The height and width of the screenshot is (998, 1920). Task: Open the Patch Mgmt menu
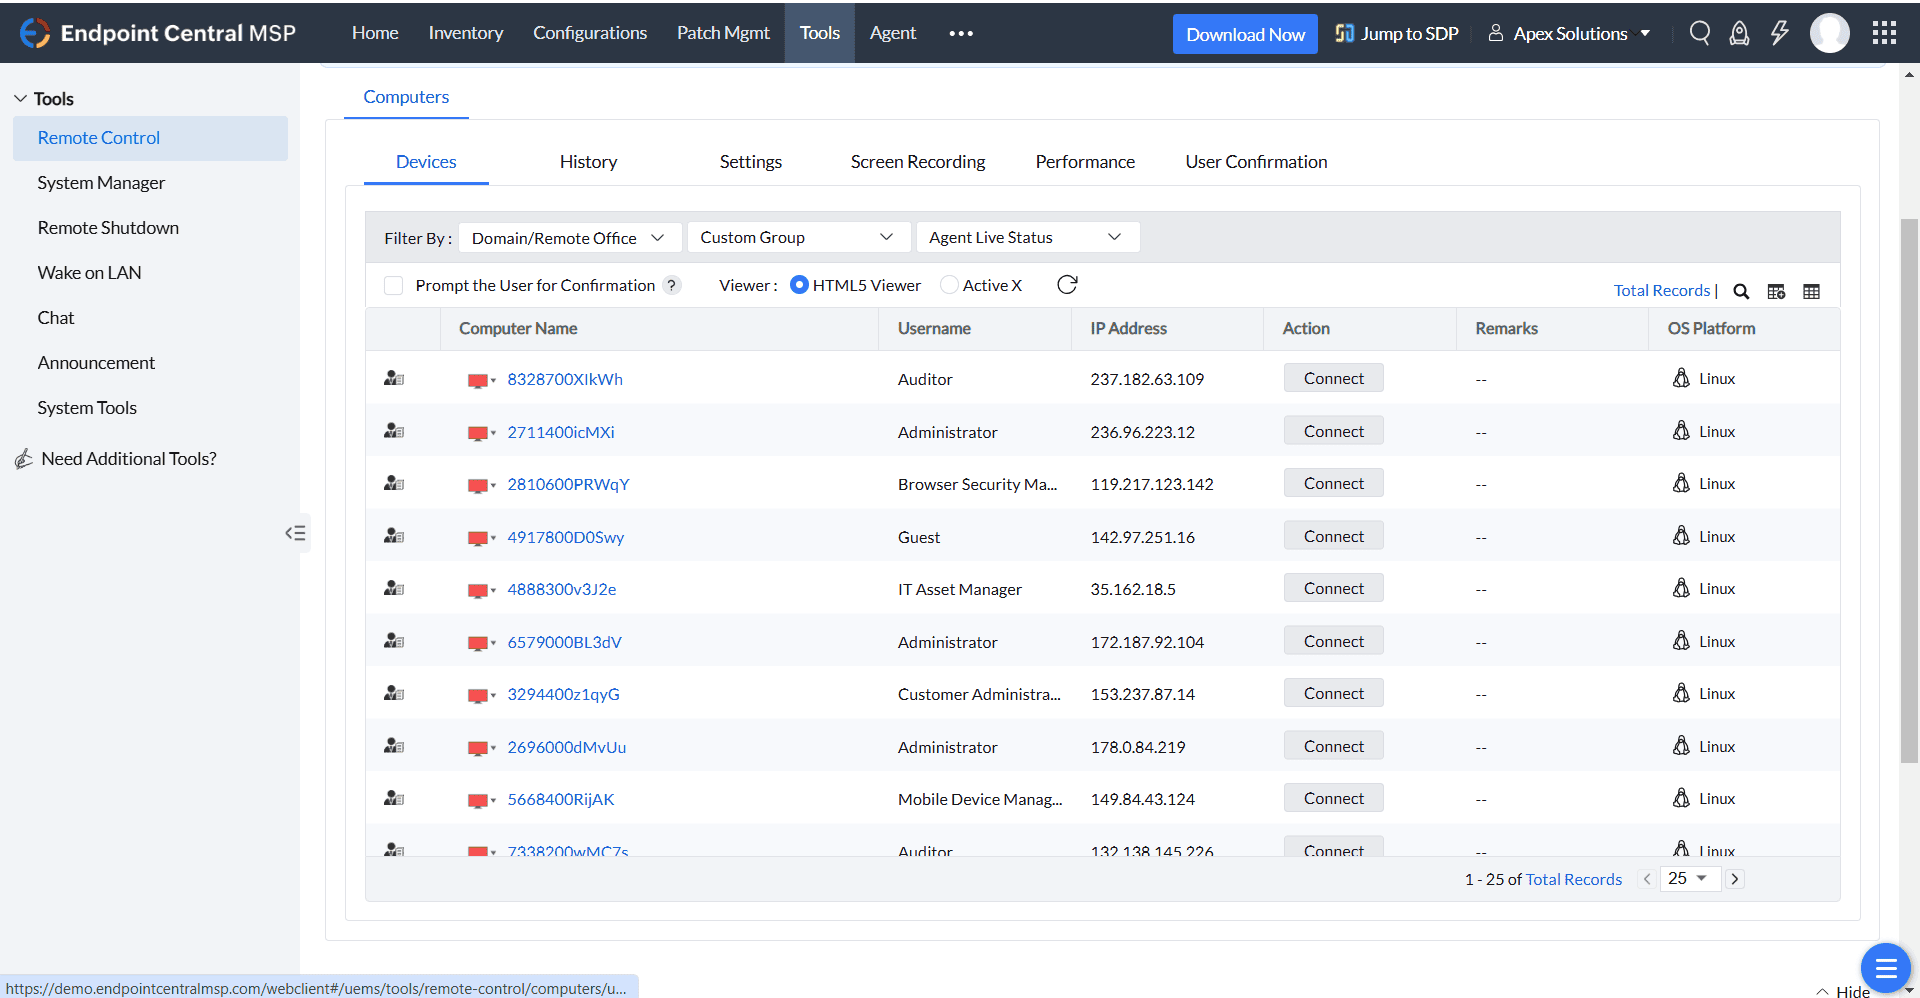723,32
